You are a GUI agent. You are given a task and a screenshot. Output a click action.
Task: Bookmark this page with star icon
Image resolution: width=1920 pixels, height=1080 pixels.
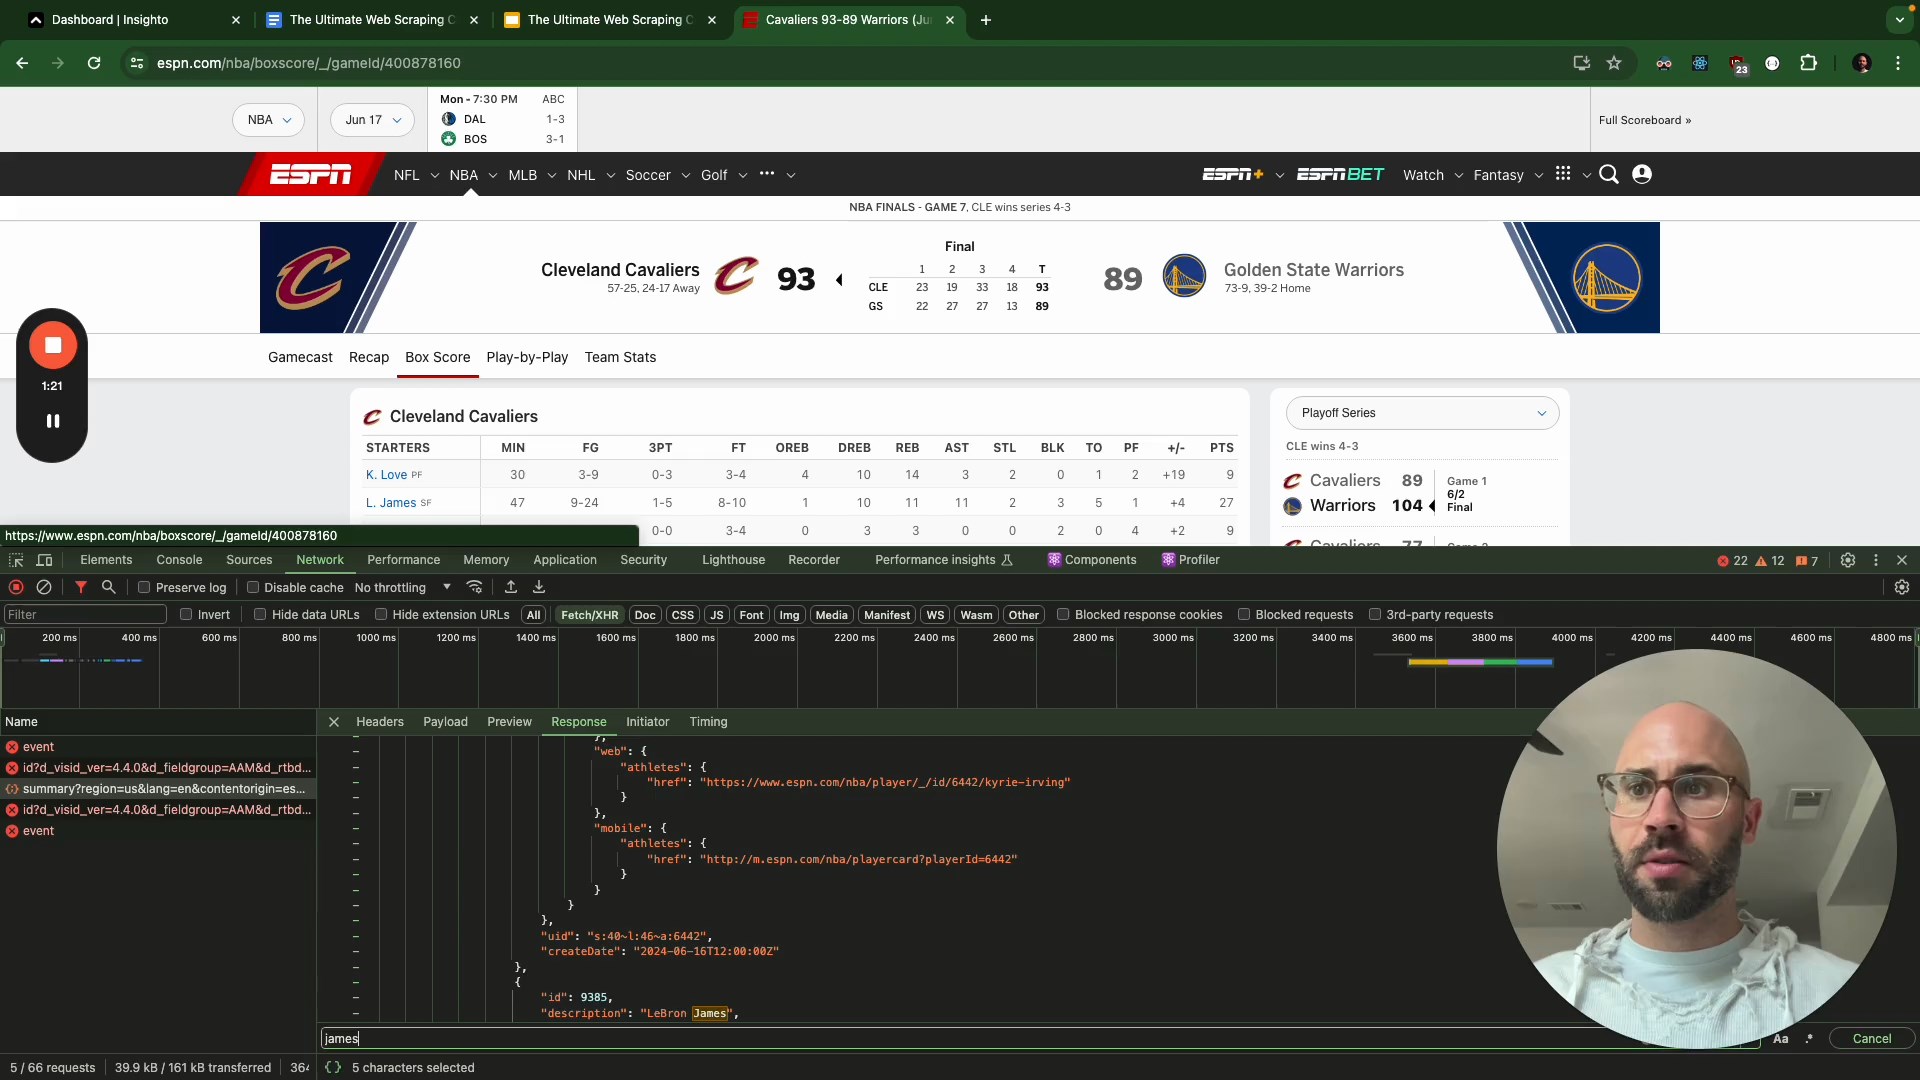pyautogui.click(x=1614, y=63)
